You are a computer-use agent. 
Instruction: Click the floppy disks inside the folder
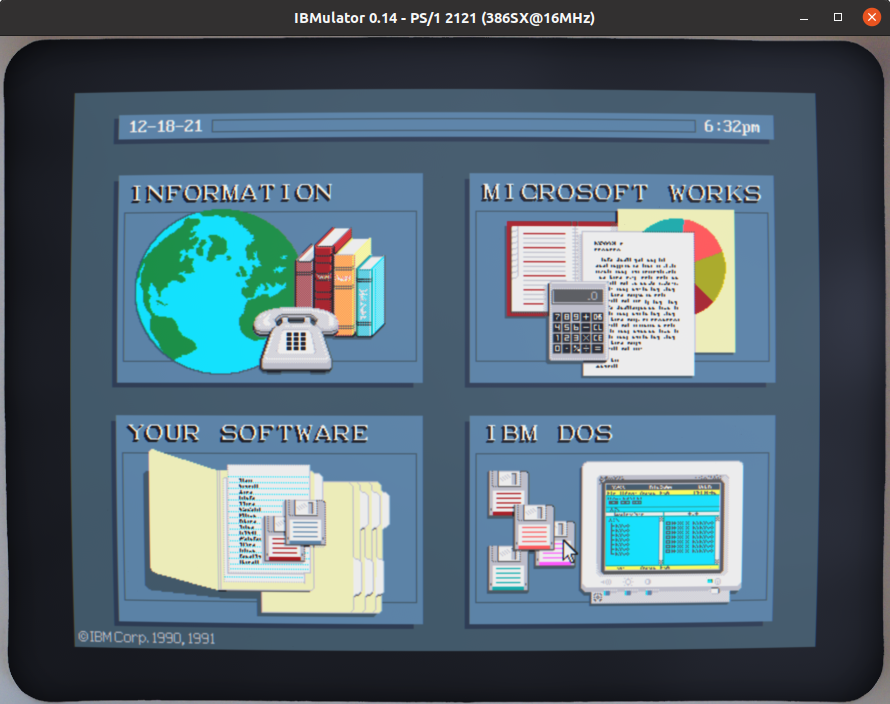tap(296, 530)
